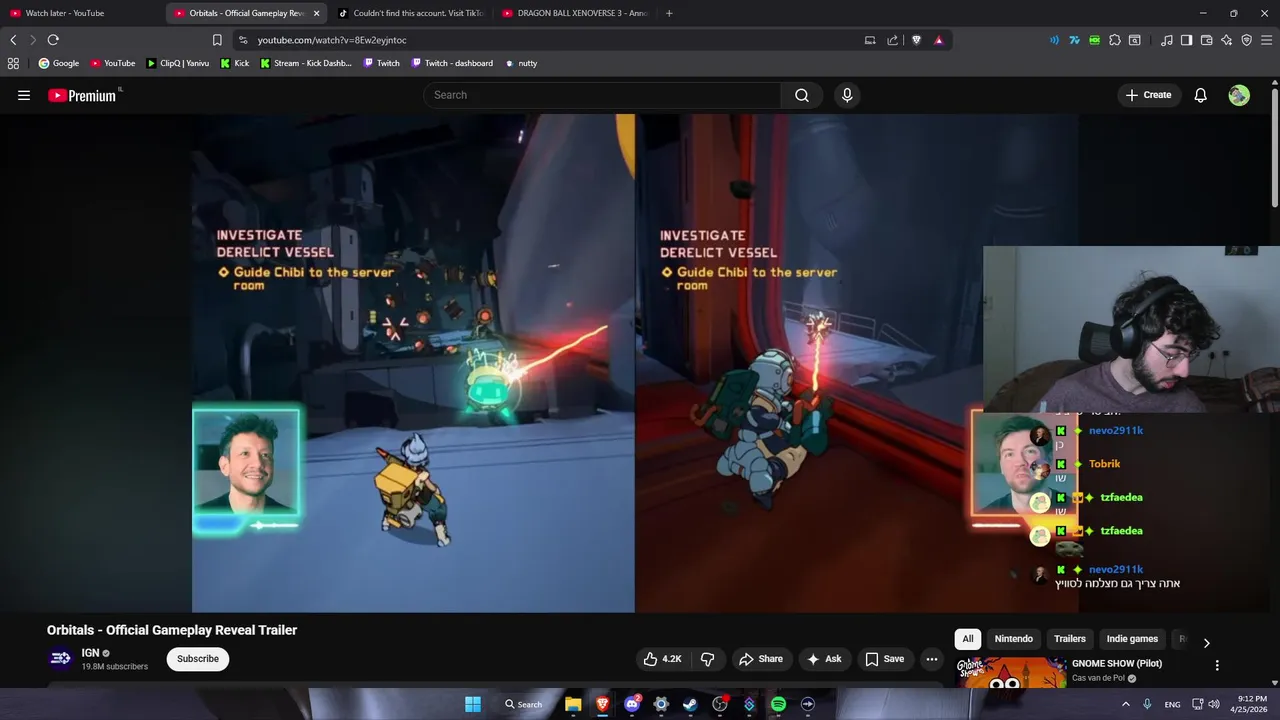
Task: Open Spotify from the taskbar
Action: click(778, 704)
